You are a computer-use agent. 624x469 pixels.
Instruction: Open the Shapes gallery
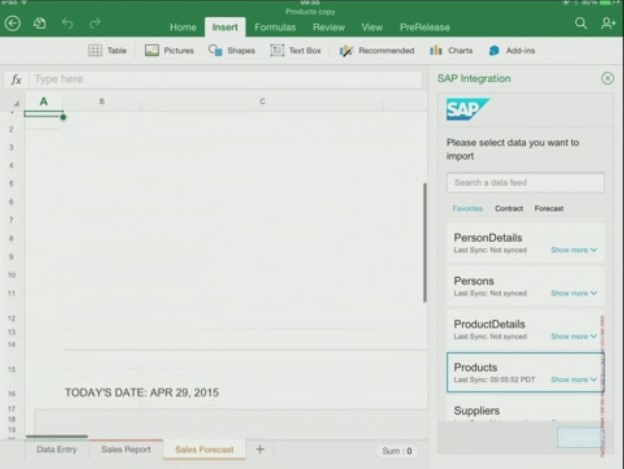pos(232,51)
